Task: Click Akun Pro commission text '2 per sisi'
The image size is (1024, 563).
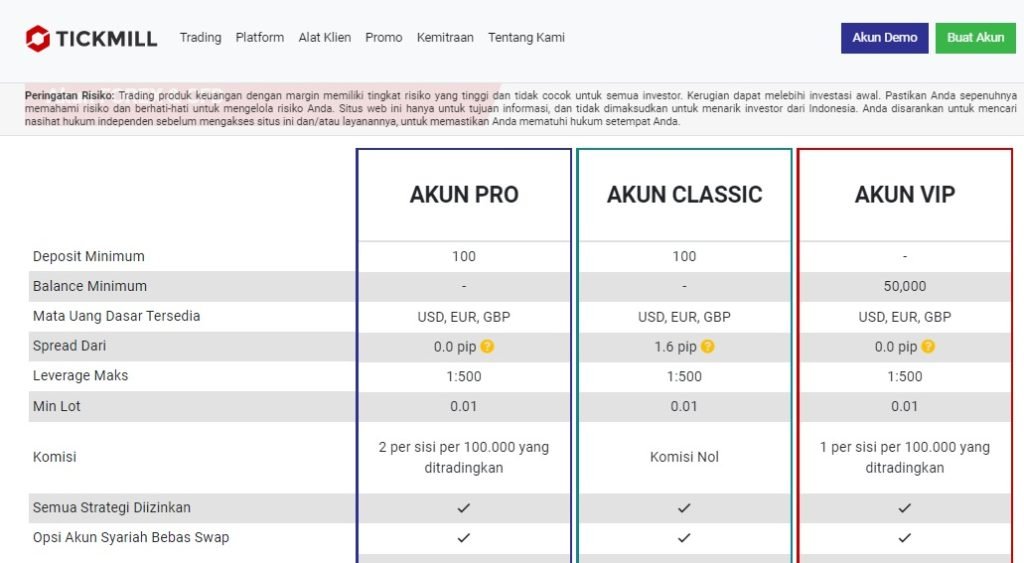Action: click(x=464, y=457)
